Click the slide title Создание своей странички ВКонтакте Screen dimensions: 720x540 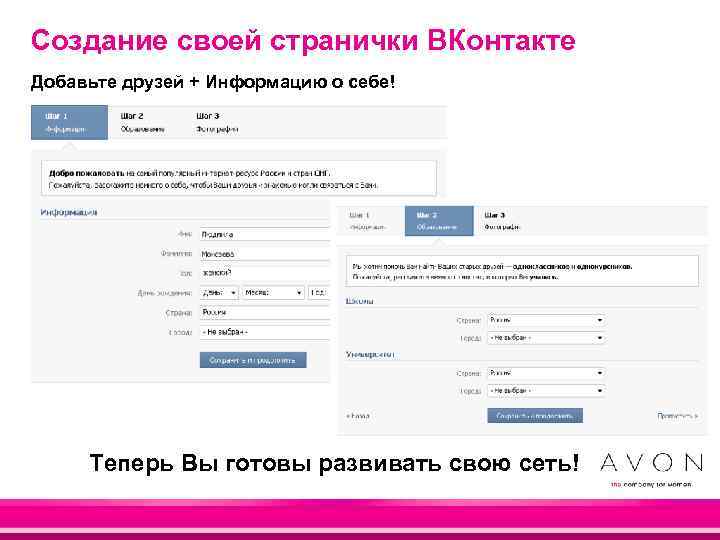[303, 40]
